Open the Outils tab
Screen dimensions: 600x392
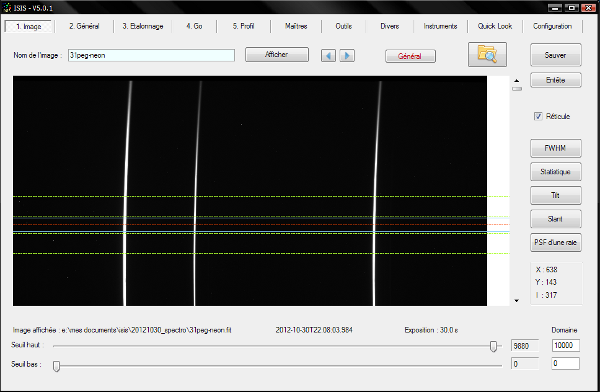coord(344,26)
